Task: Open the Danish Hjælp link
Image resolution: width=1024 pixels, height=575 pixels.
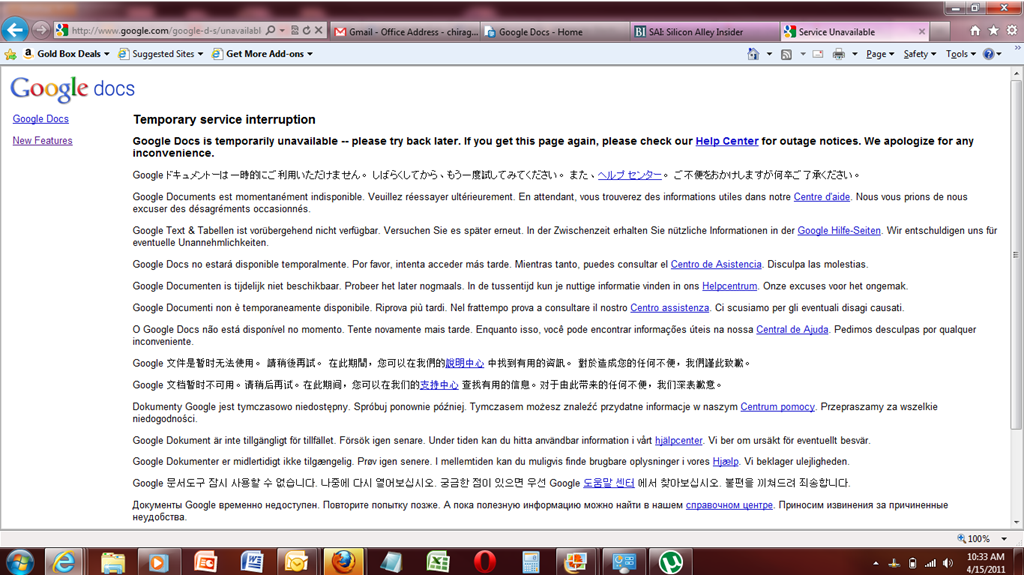Action: pyautogui.click(x=725, y=461)
